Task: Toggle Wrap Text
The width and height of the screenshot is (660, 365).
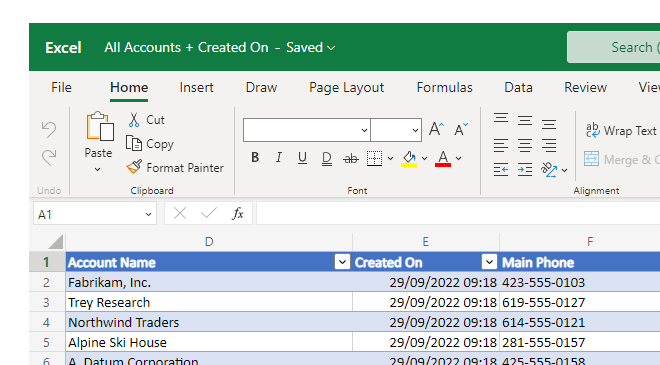Action: tap(621, 131)
